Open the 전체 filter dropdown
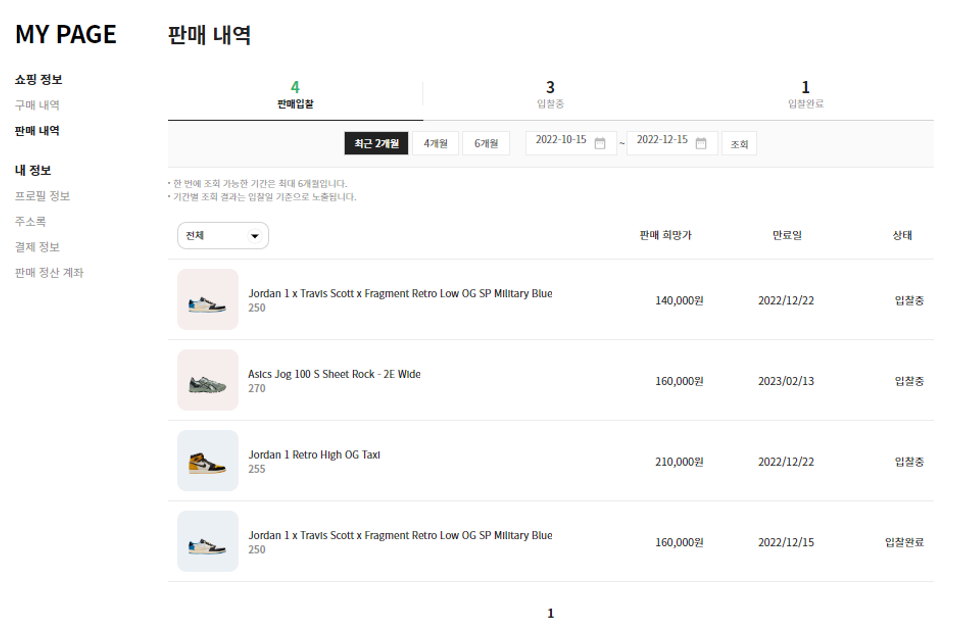Image resolution: width=975 pixels, height=634 pixels. coord(222,236)
